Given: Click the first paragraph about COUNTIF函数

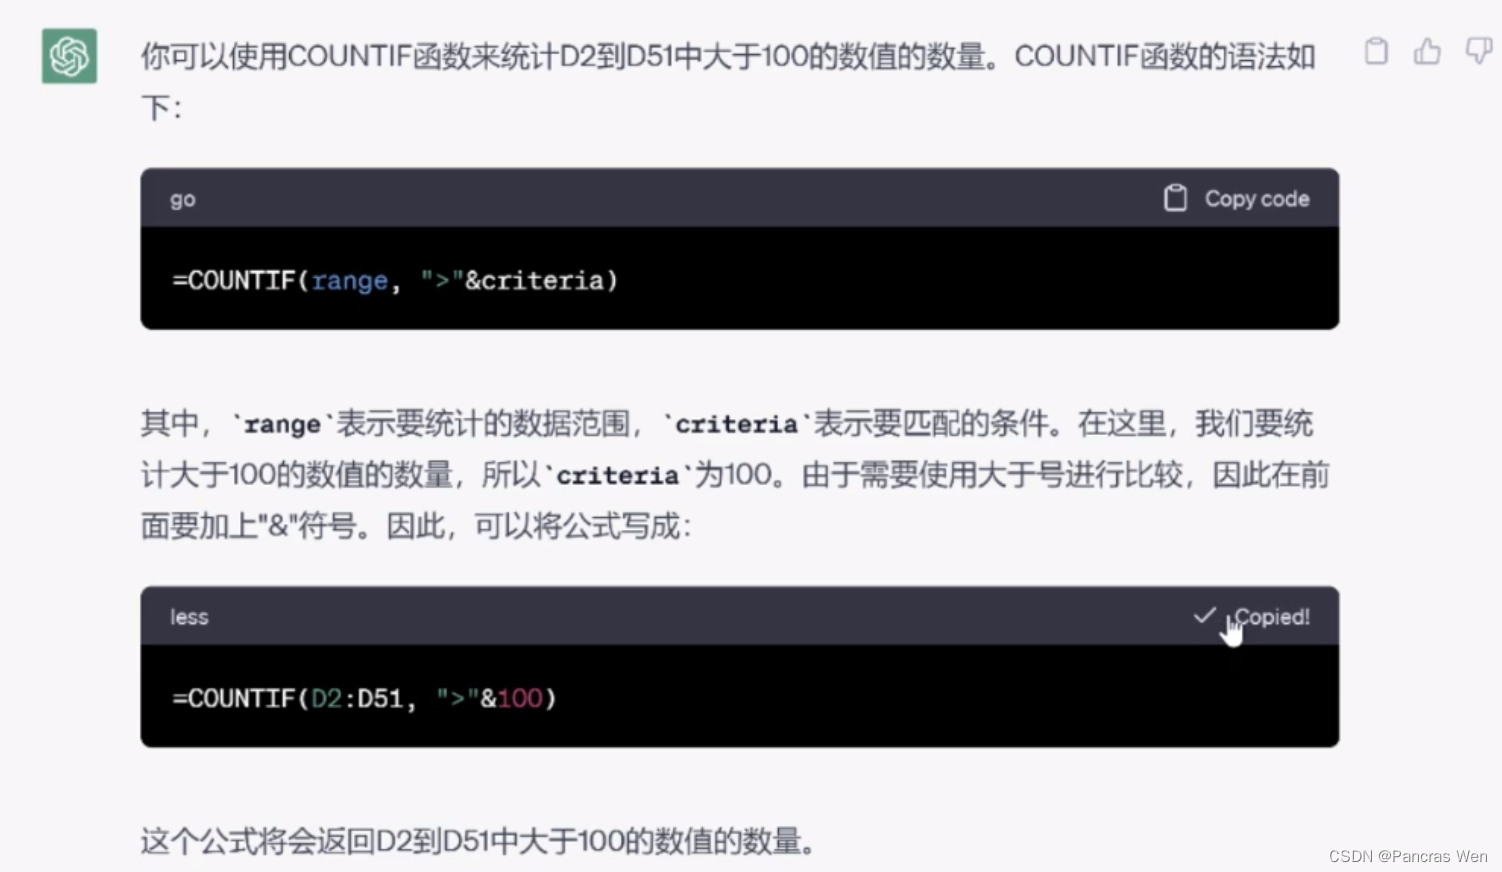Looking at the screenshot, I should (x=728, y=81).
